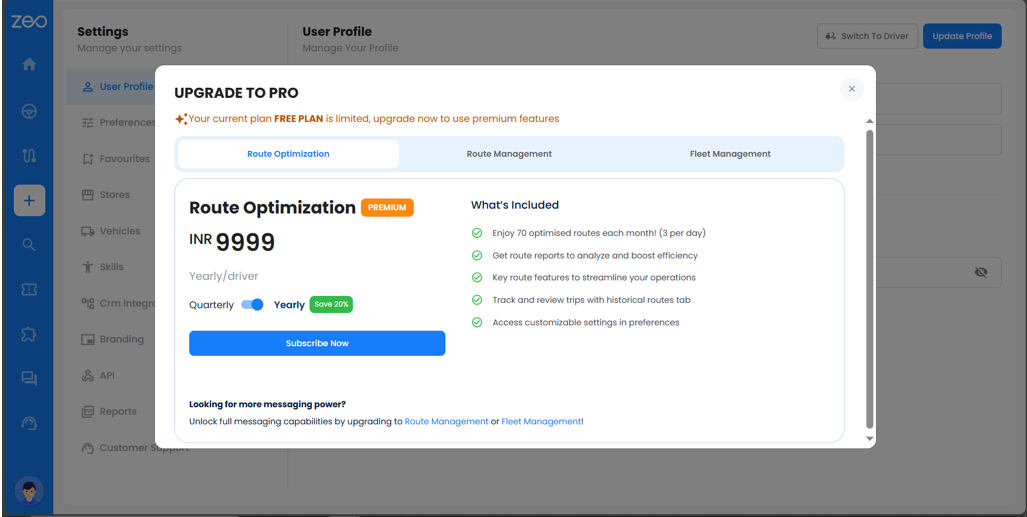The height and width of the screenshot is (517, 1027).
Task: Toggle Quarterly/Yearly billing switch
Action: point(253,305)
